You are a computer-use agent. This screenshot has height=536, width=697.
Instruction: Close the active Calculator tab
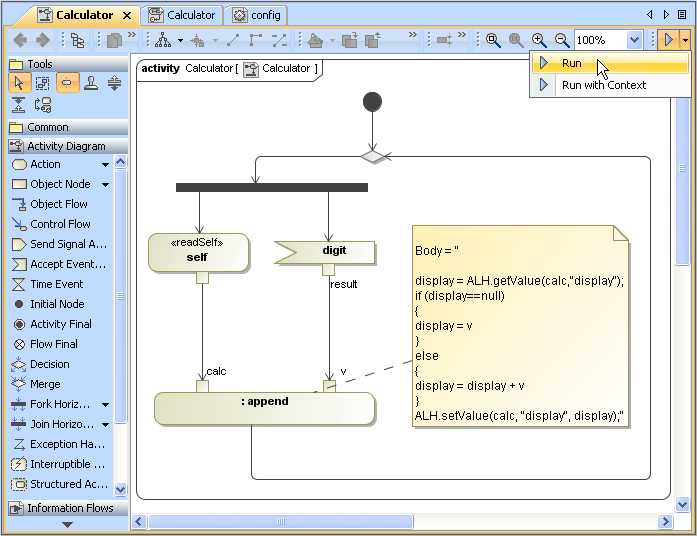pyautogui.click(x=126, y=15)
